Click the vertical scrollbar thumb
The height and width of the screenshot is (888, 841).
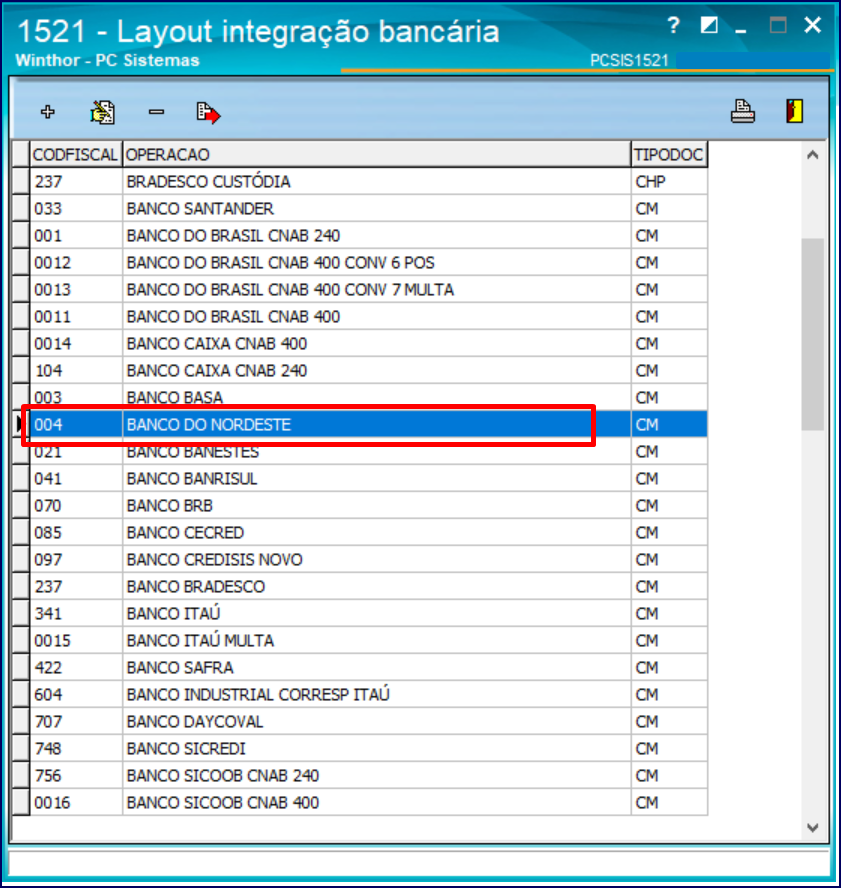(x=813, y=334)
